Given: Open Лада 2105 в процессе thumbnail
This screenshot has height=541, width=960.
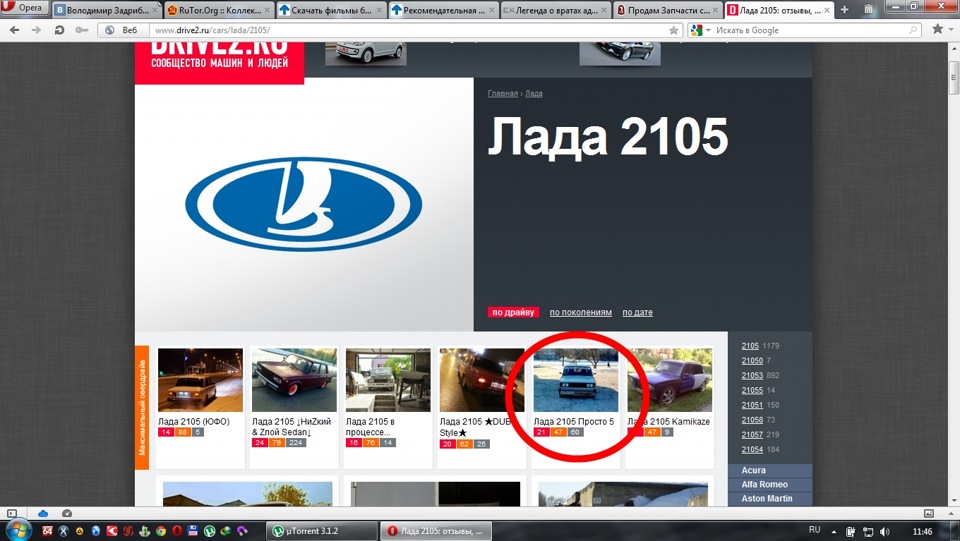Looking at the screenshot, I should tap(388, 380).
